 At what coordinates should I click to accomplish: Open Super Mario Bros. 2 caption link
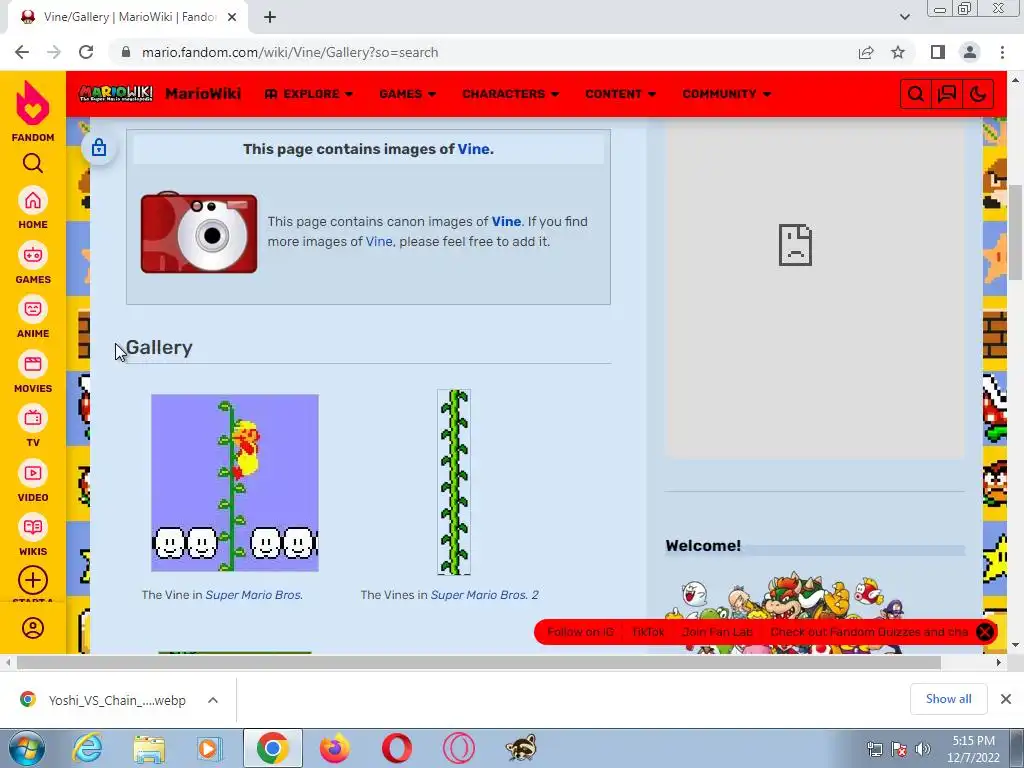coord(485,595)
